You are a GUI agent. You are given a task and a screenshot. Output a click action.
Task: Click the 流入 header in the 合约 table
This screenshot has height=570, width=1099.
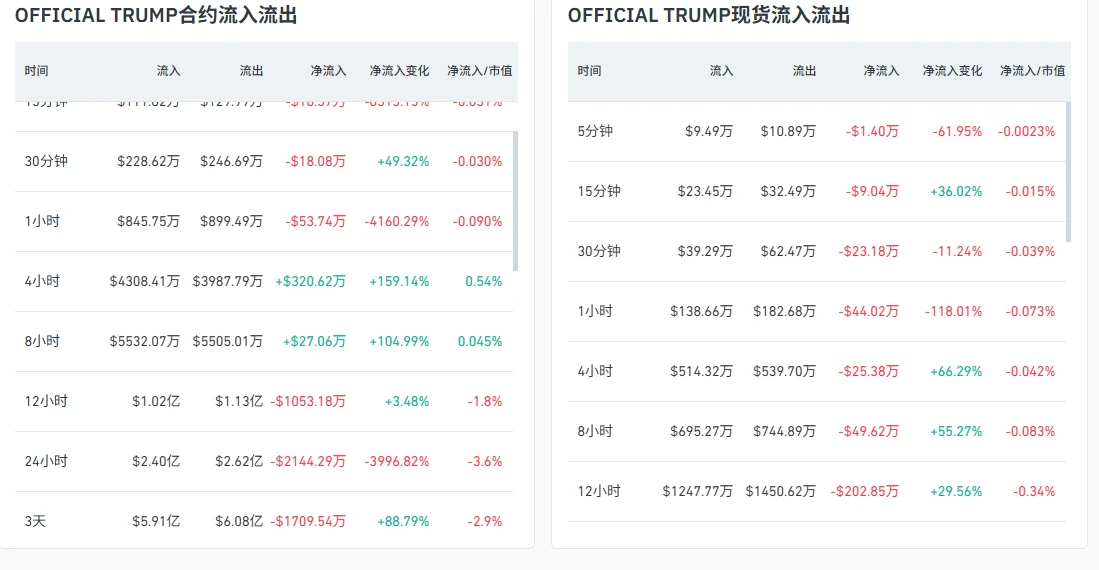(x=168, y=71)
